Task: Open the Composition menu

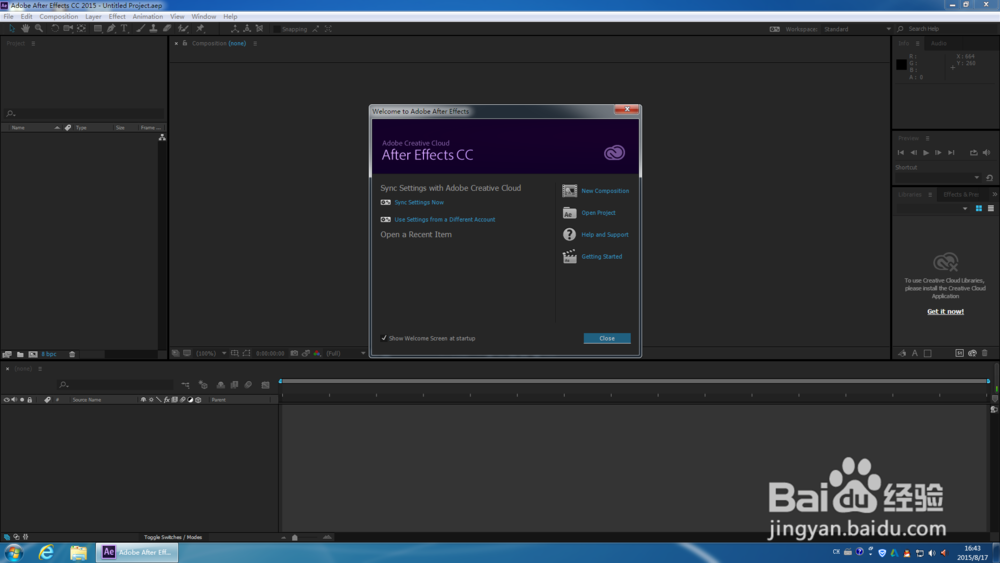Action: (59, 17)
